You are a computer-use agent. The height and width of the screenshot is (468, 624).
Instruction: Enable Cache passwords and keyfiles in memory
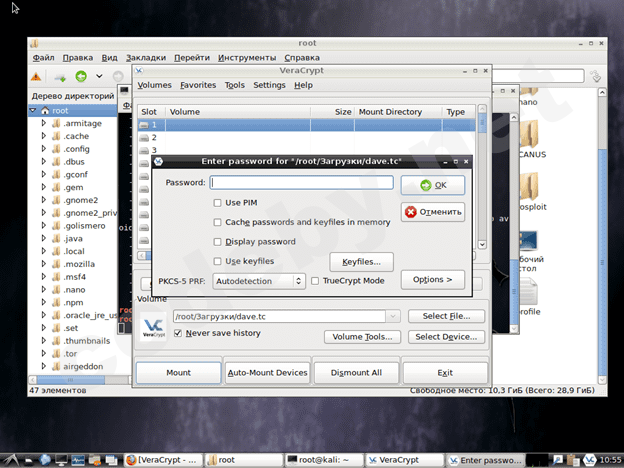pyautogui.click(x=217, y=222)
